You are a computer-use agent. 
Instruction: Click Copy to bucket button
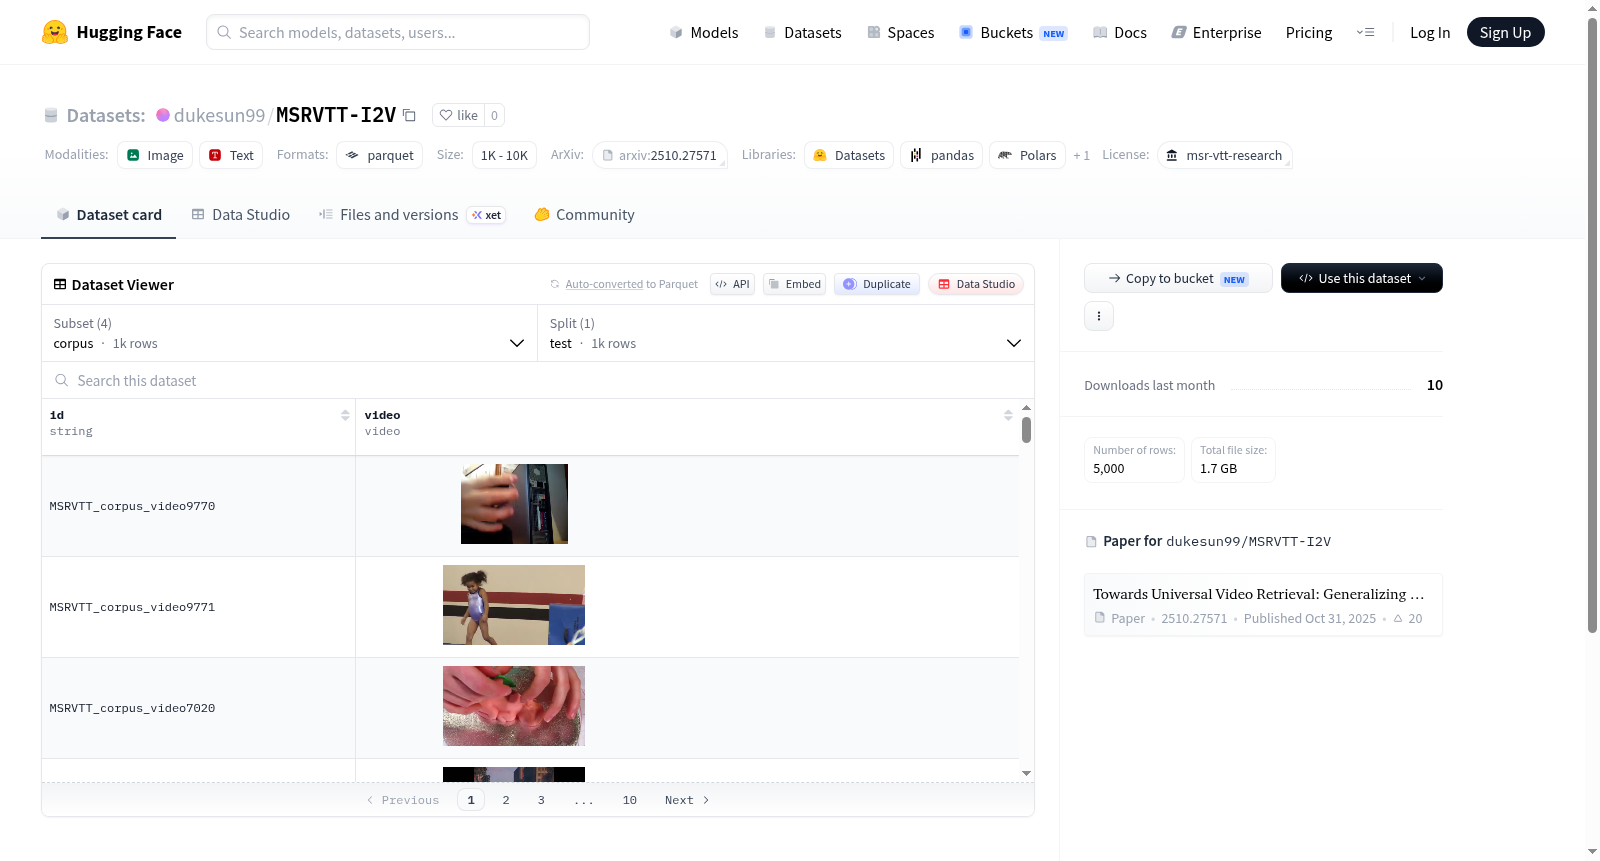coord(1178,278)
